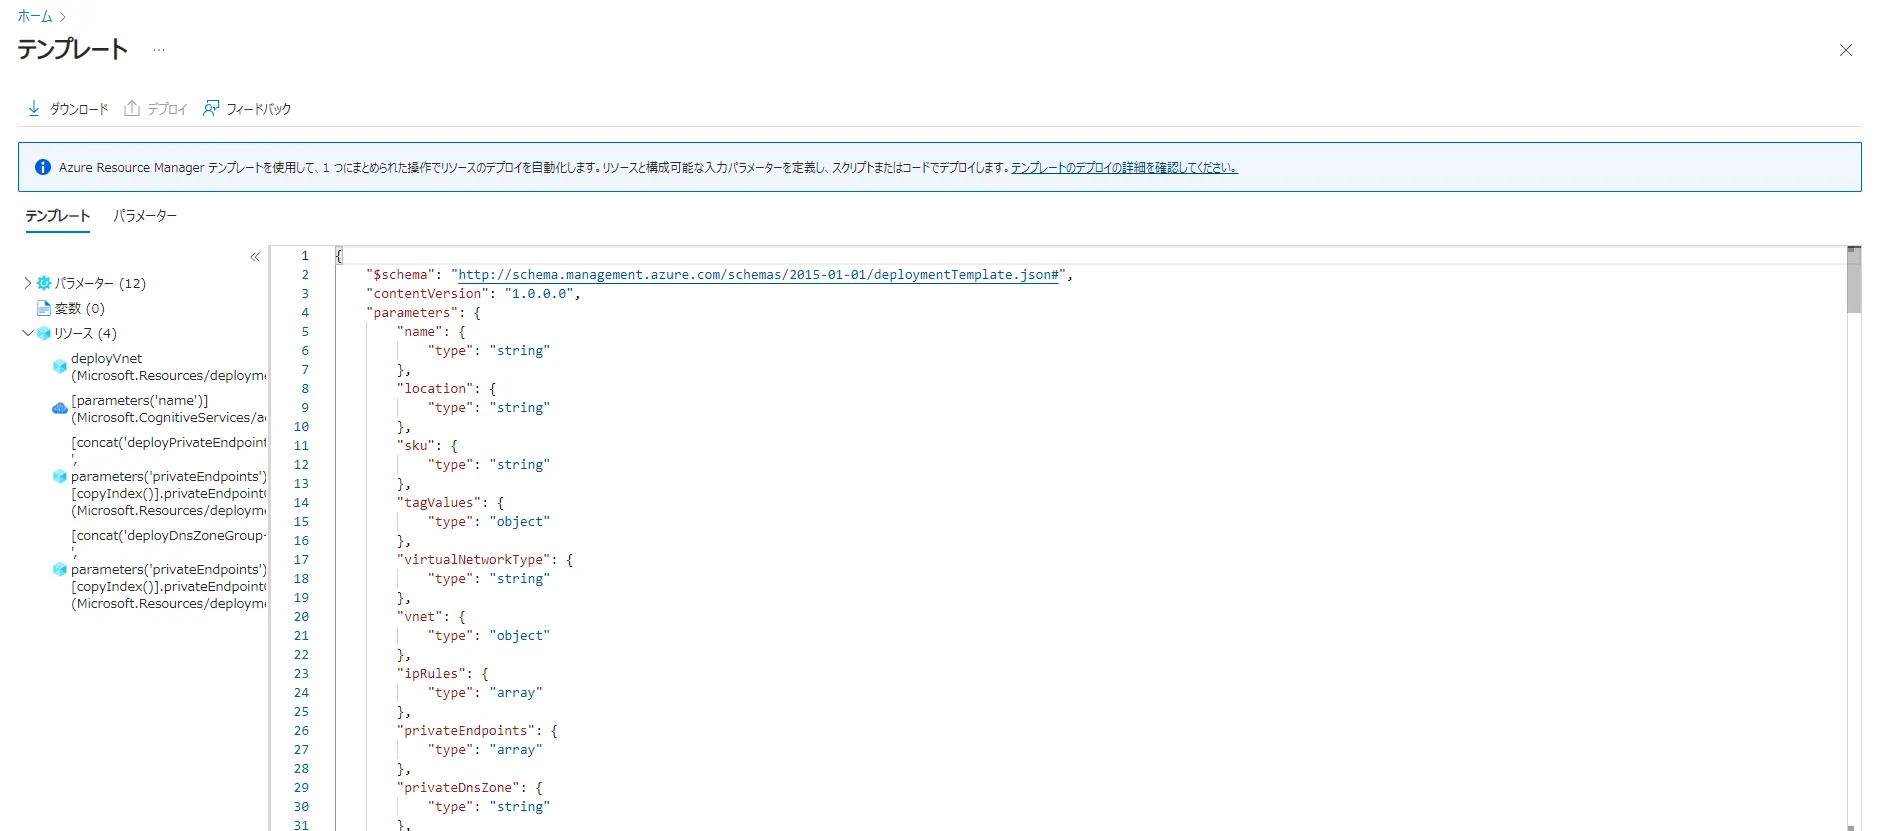Click the 変数 document icon in tree

(44, 308)
